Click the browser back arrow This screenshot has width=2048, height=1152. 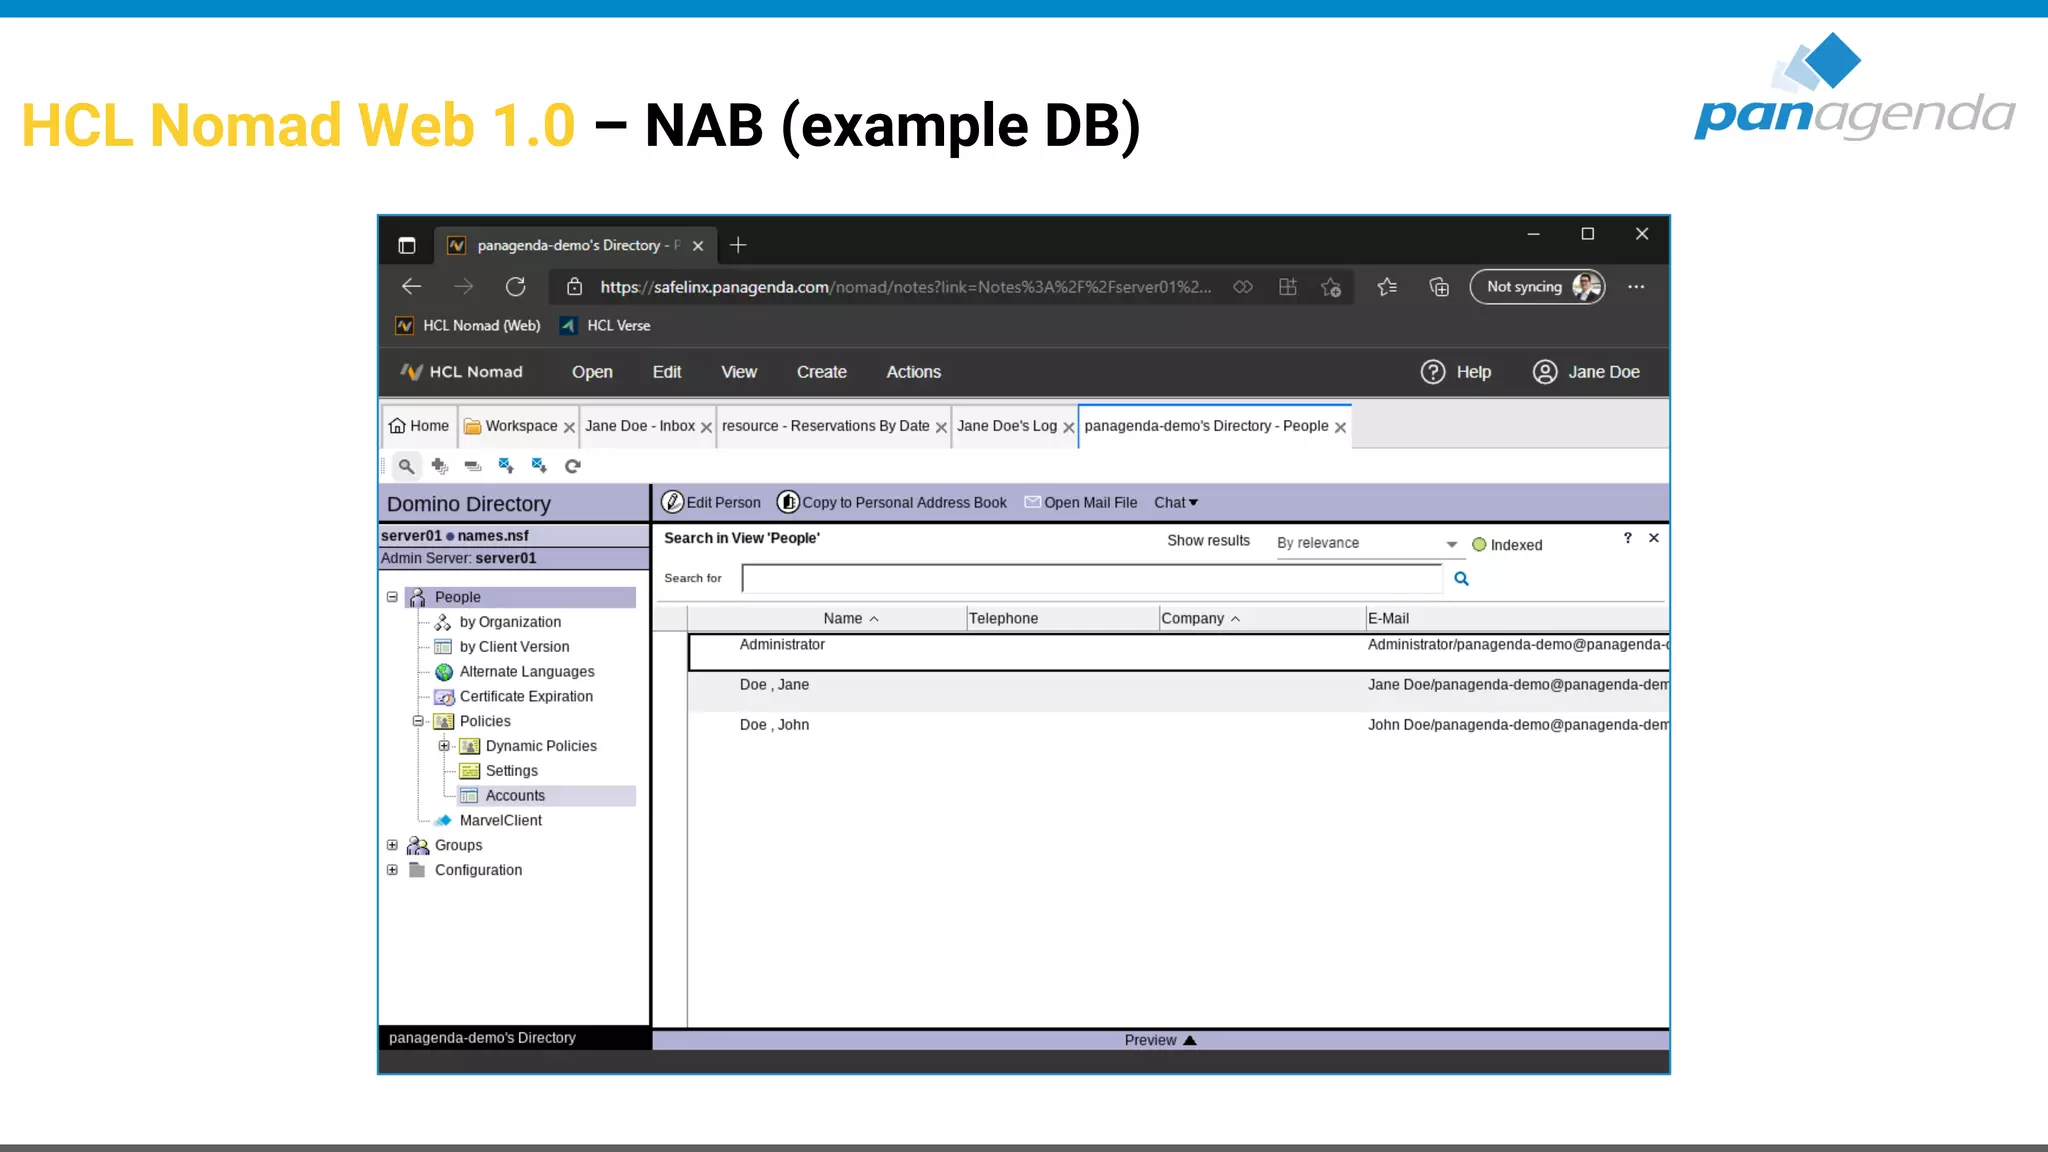(x=411, y=287)
